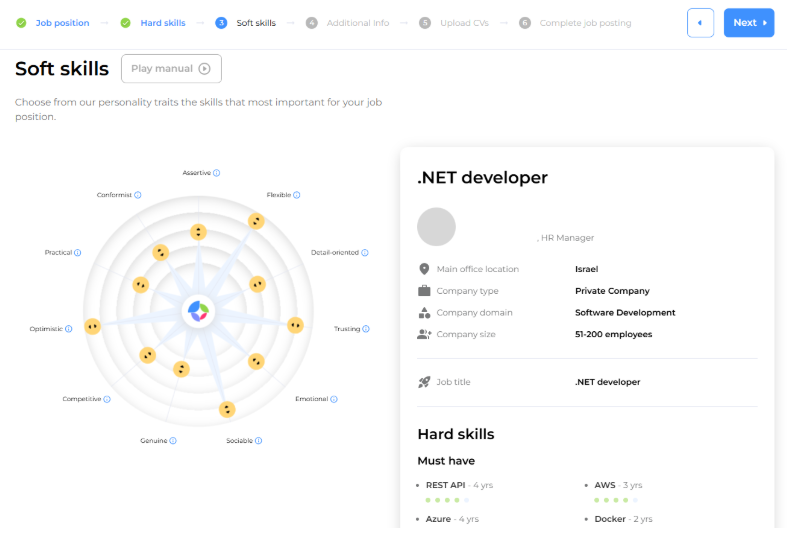The image size is (787, 543).
Task: Jump to the Additional info step
Action: pos(357,23)
